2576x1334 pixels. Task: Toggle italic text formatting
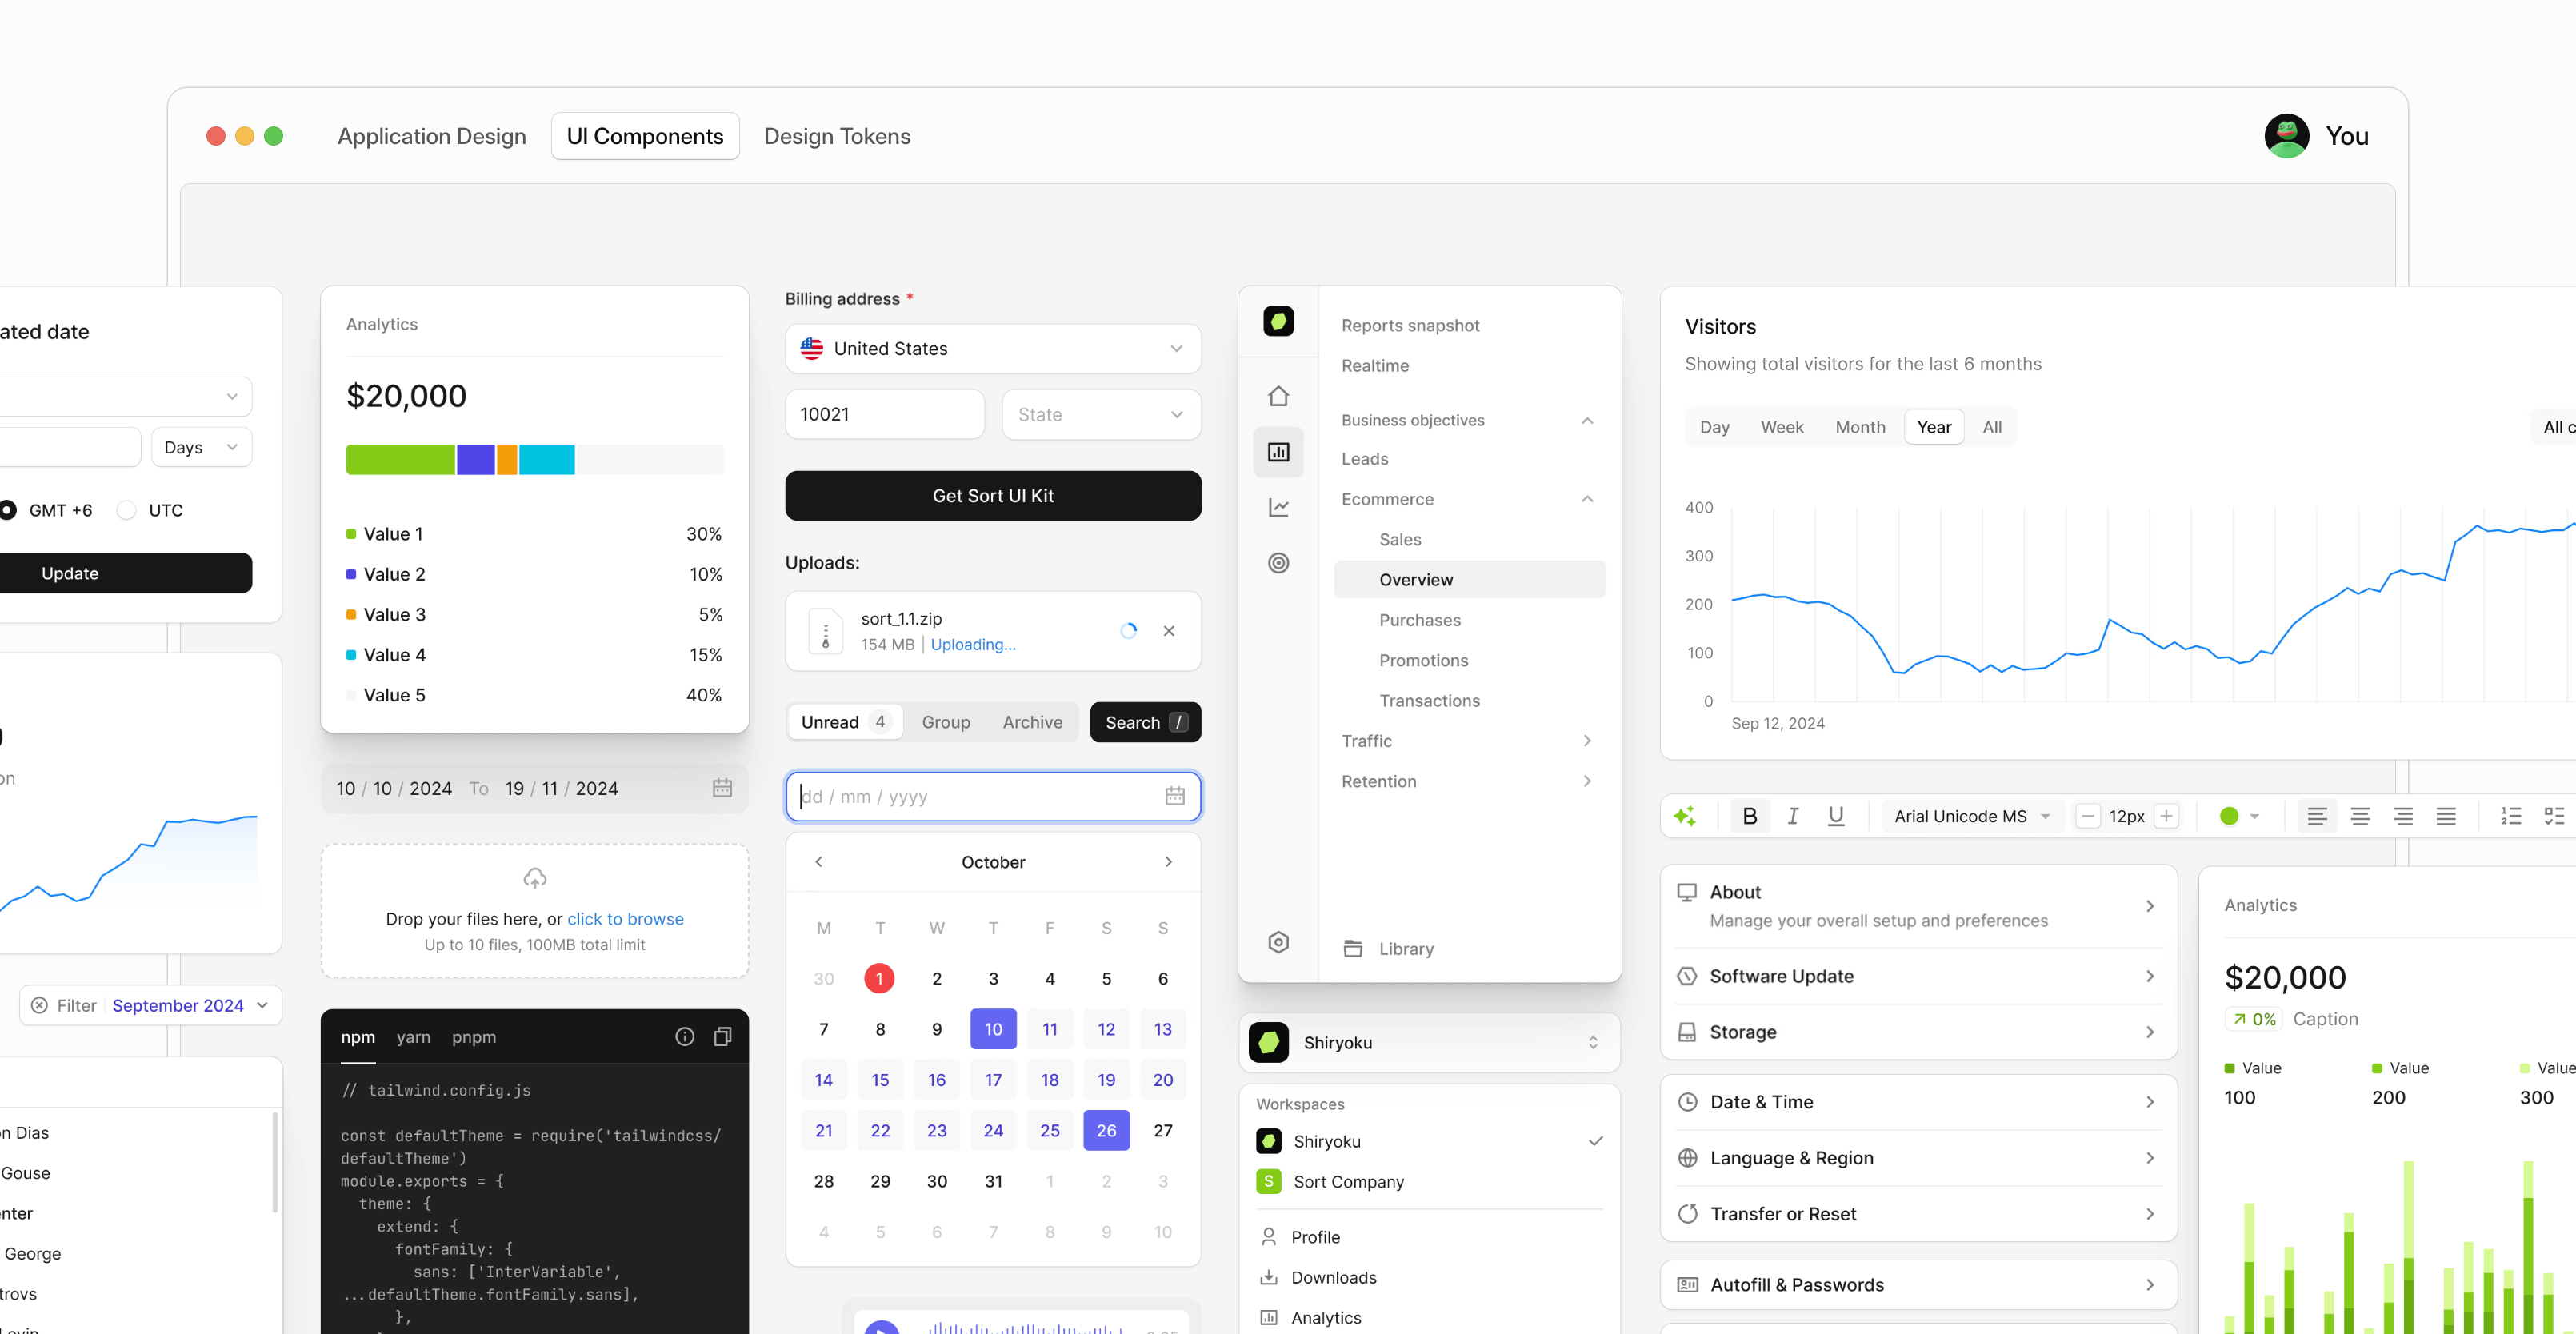(x=1793, y=816)
